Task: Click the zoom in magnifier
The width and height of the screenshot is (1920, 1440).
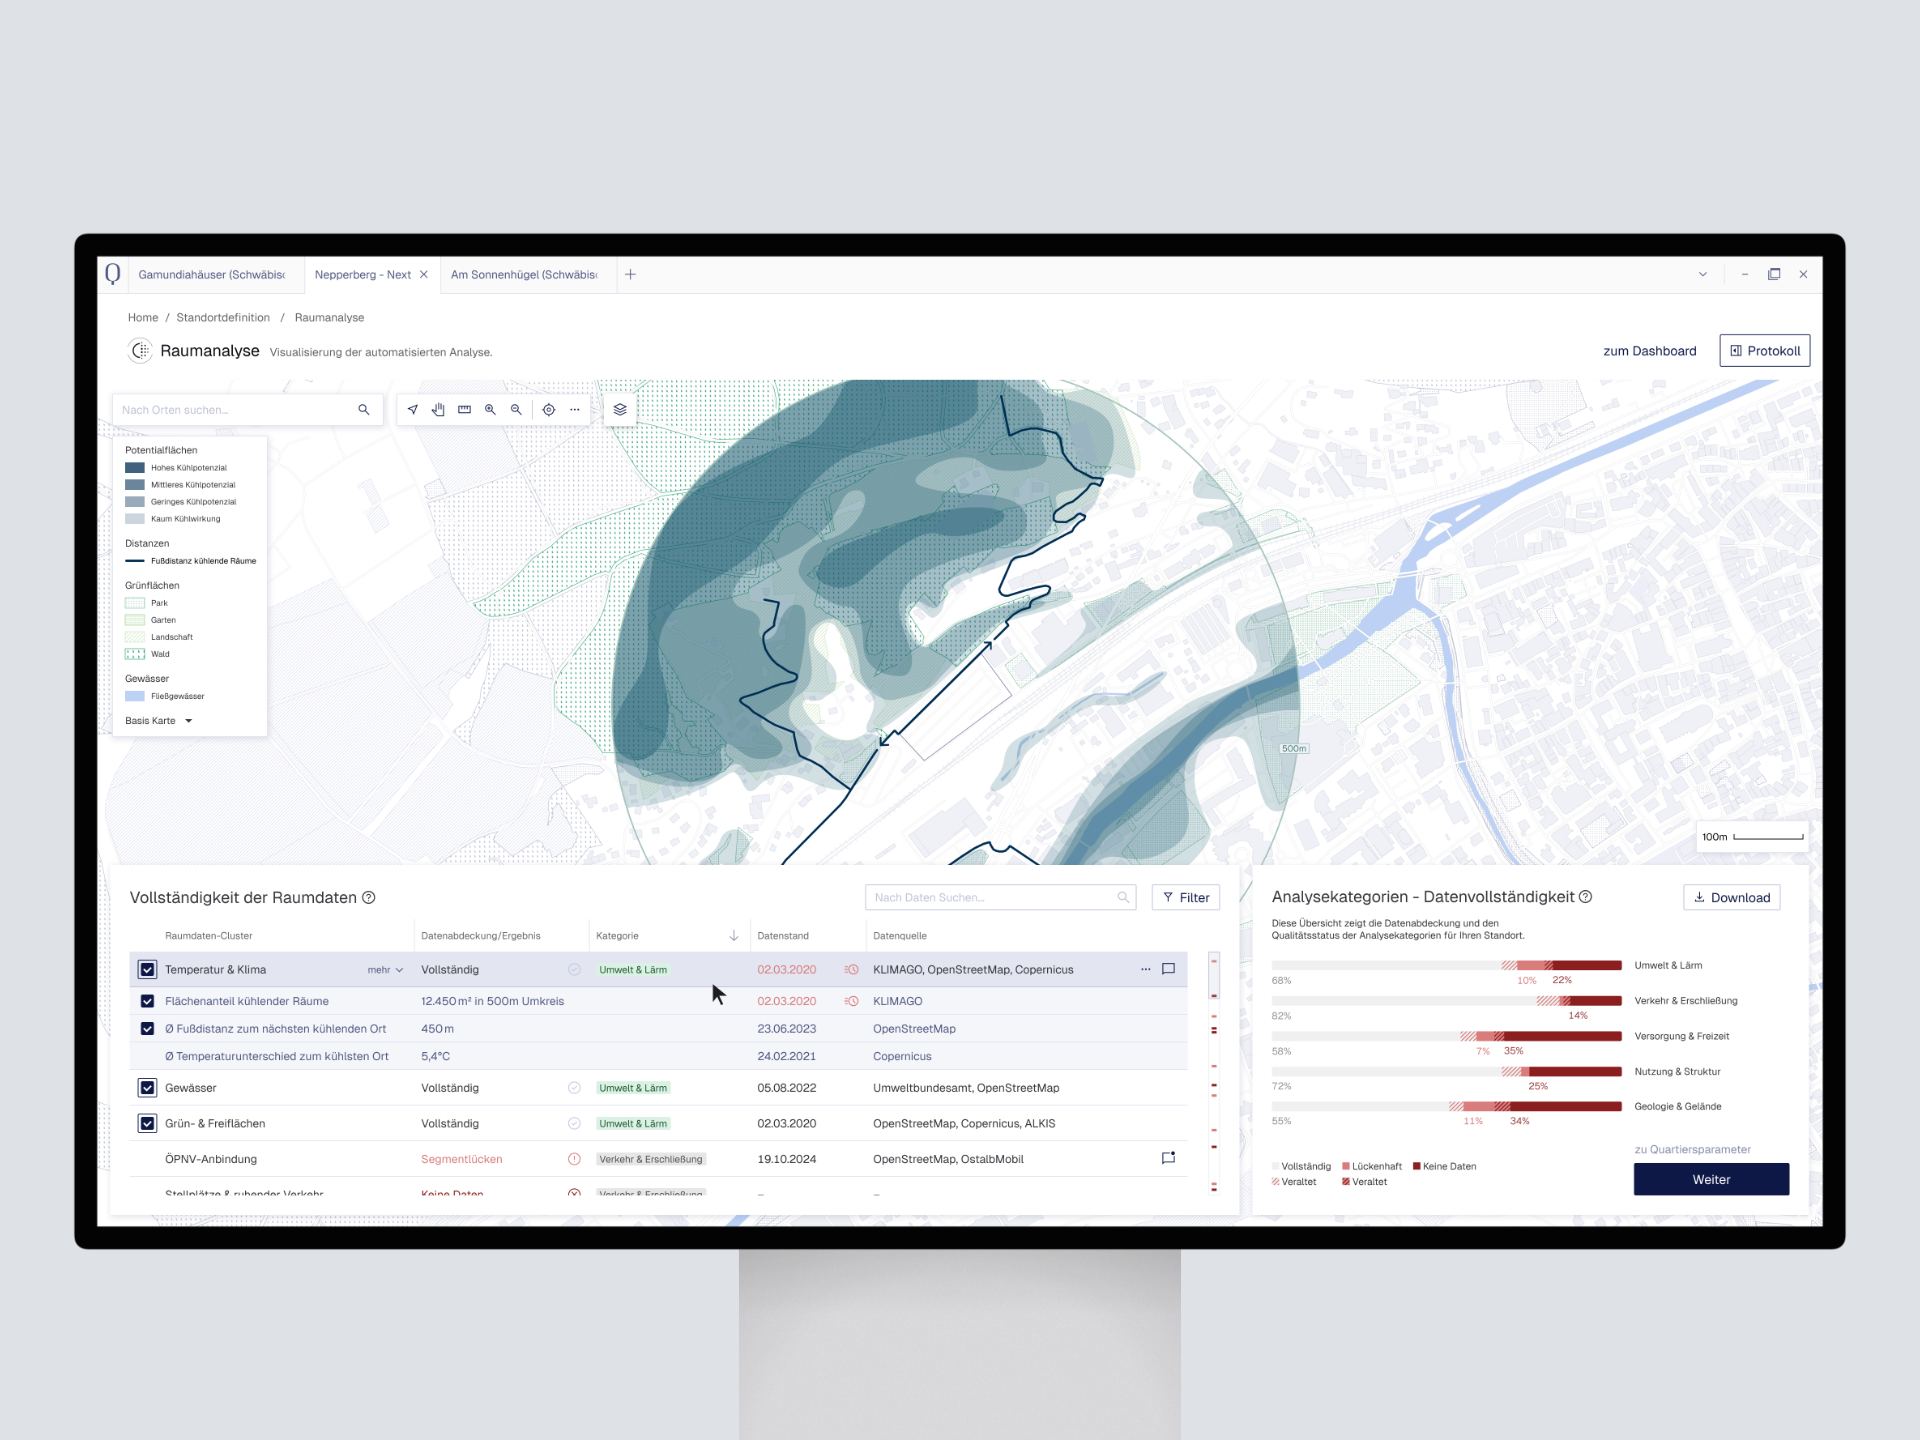Action: [x=490, y=410]
